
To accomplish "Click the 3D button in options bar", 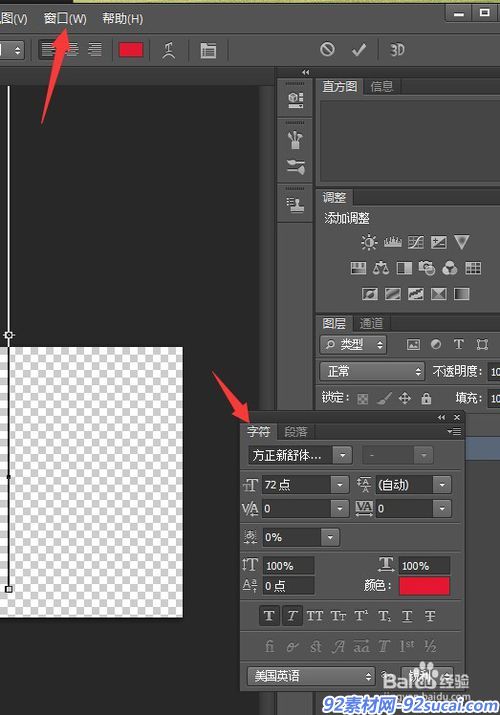I will coord(397,49).
